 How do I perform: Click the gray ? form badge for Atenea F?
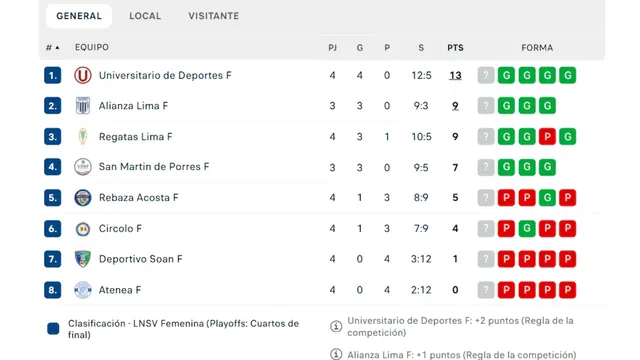click(486, 290)
